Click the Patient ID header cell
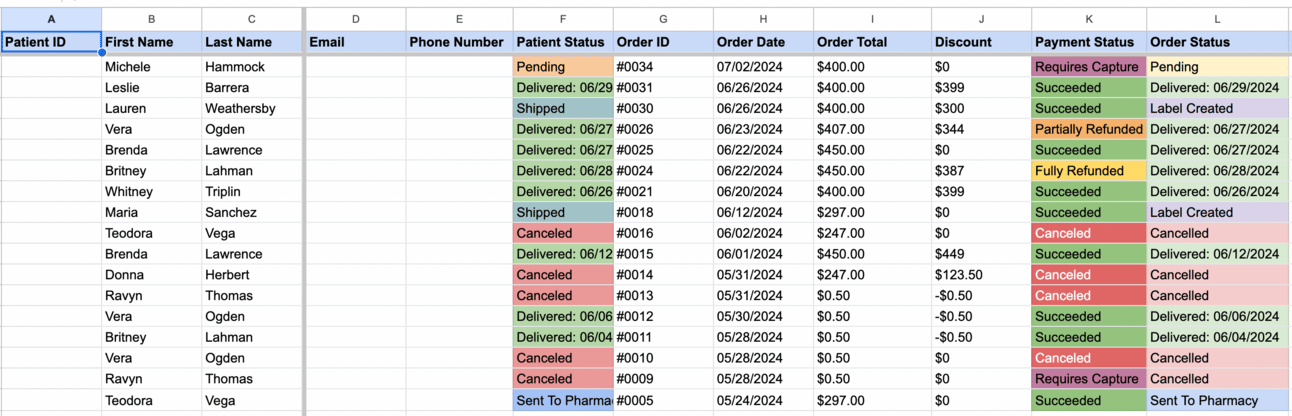 click(51, 42)
